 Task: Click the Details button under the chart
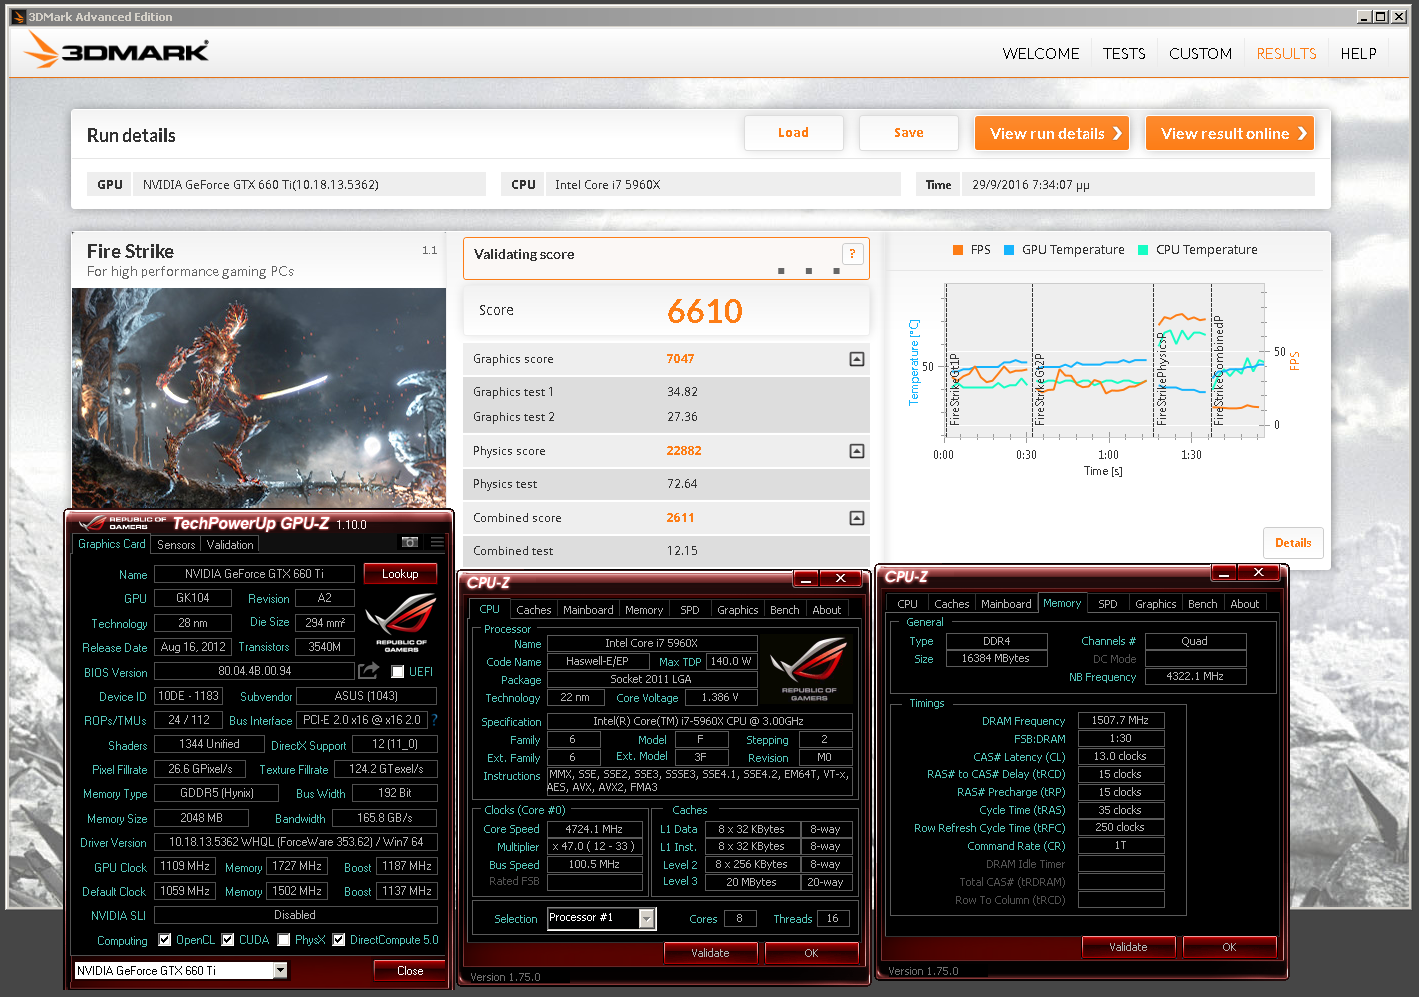pyautogui.click(x=1293, y=543)
